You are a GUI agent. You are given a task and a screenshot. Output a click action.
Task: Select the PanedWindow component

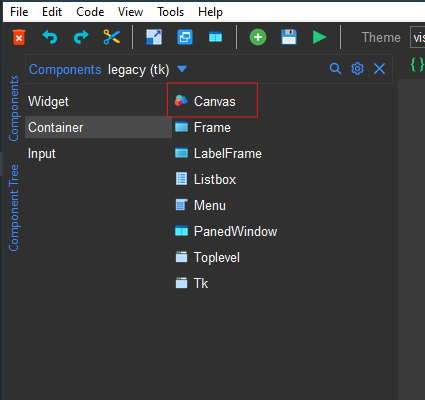[x=226, y=231]
